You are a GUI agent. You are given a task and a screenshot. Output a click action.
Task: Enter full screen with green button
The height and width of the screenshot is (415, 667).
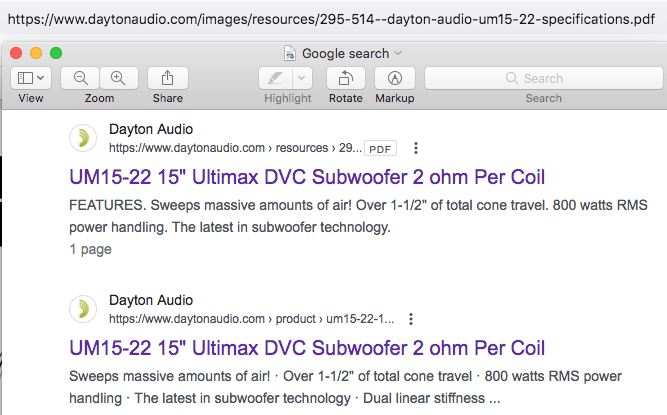tap(56, 53)
